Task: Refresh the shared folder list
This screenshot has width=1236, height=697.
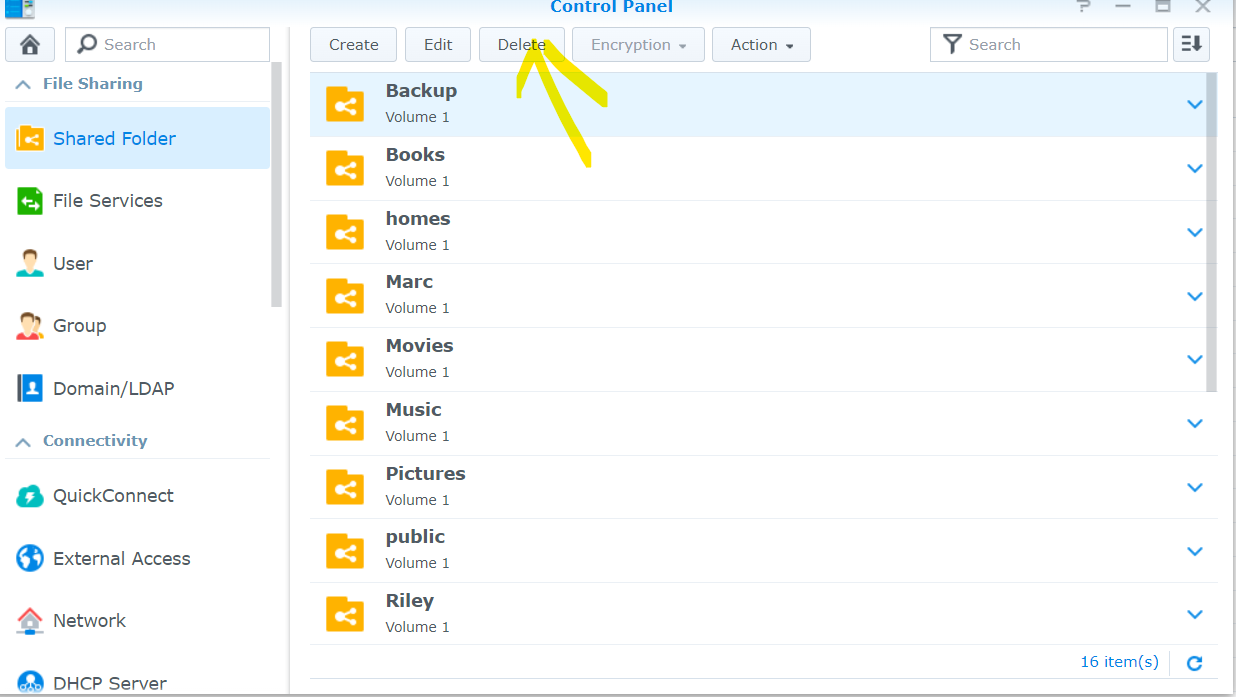Action: (1194, 662)
